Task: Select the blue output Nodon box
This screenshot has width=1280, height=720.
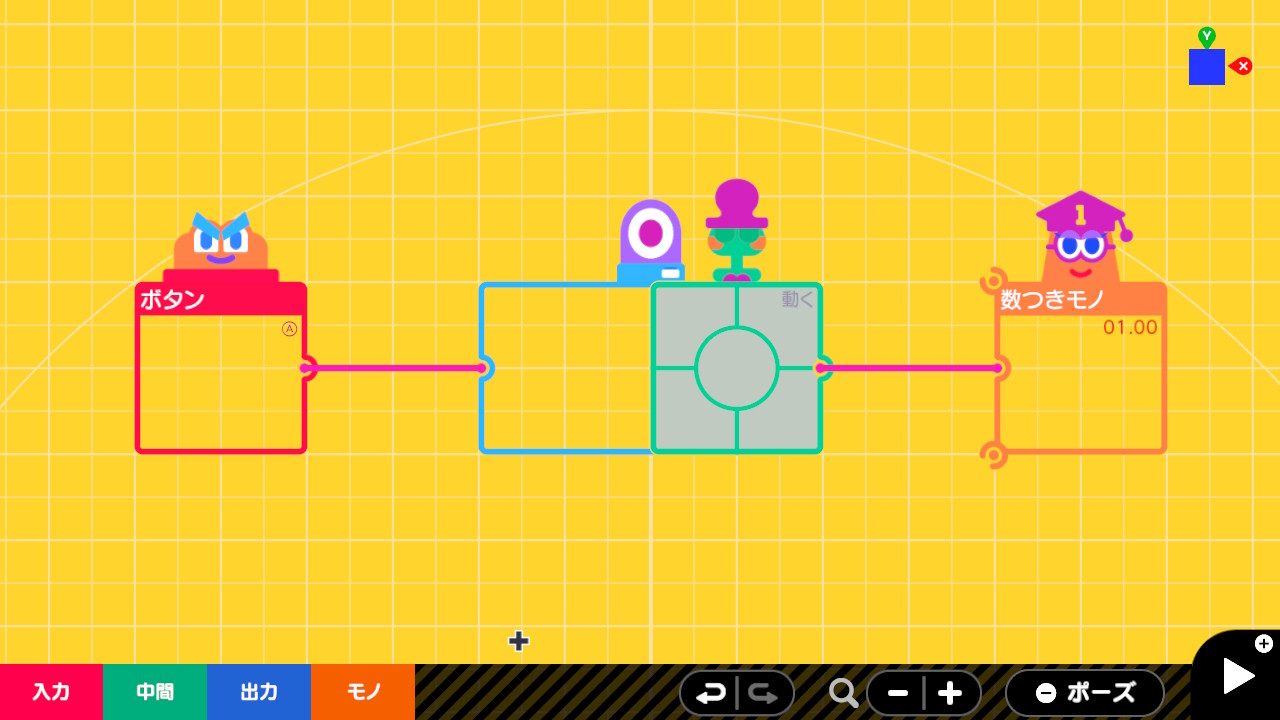Action: tap(566, 368)
